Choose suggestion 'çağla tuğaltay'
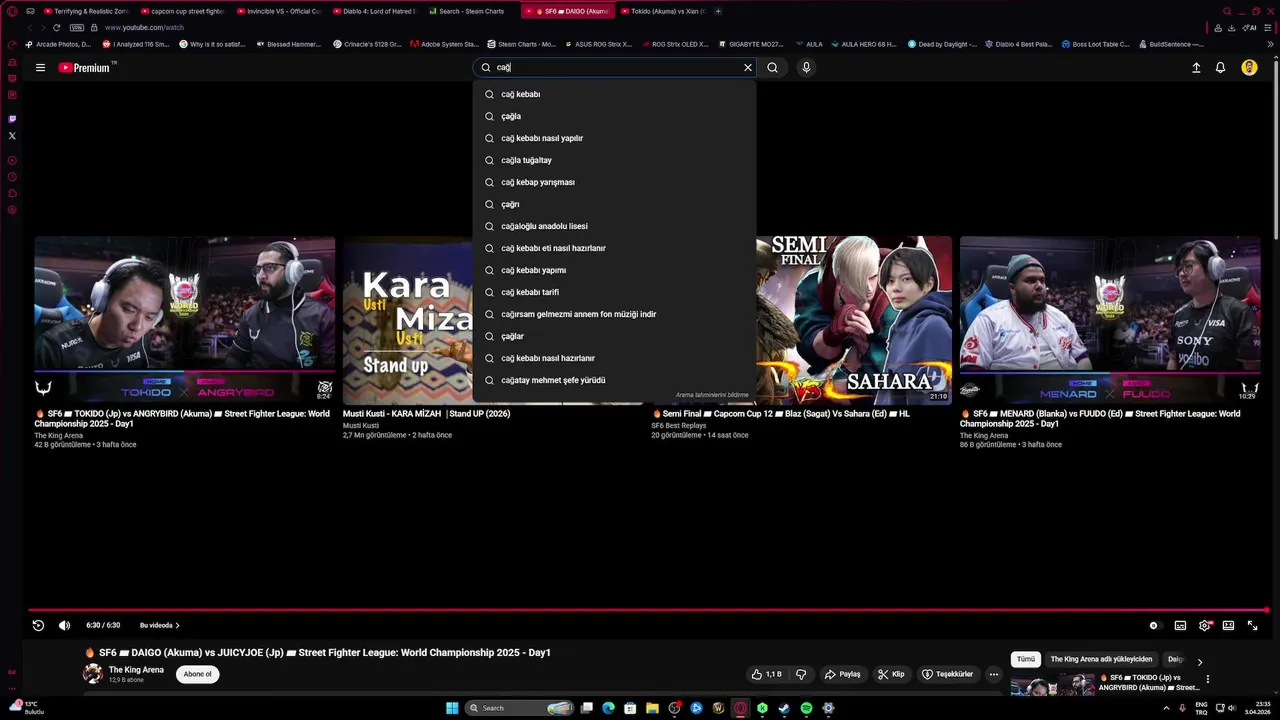 point(614,160)
